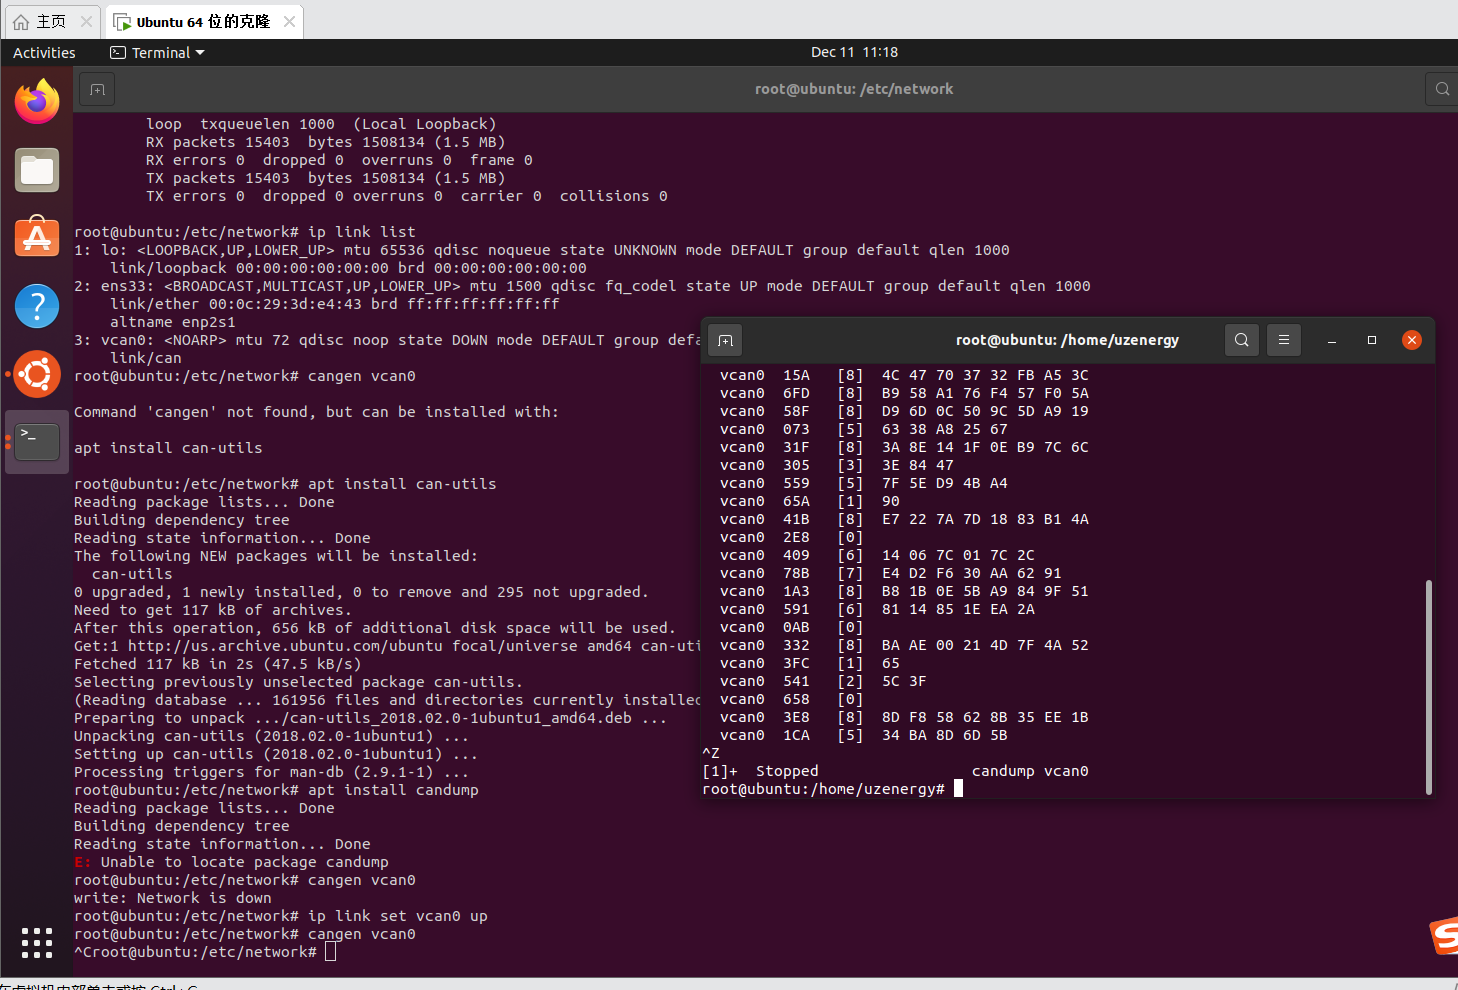Click the vcan0 41B candump row
This screenshot has height=990, width=1458.
pos(904,519)
